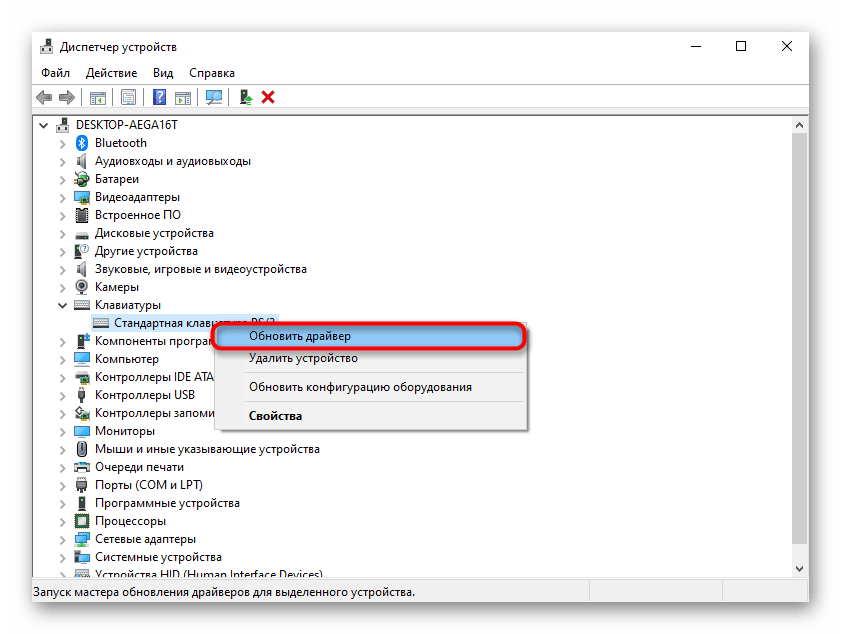Click the Scan for hardware changes monitor icon
This screenshot has height=634, width=841.
click(213, 97)
